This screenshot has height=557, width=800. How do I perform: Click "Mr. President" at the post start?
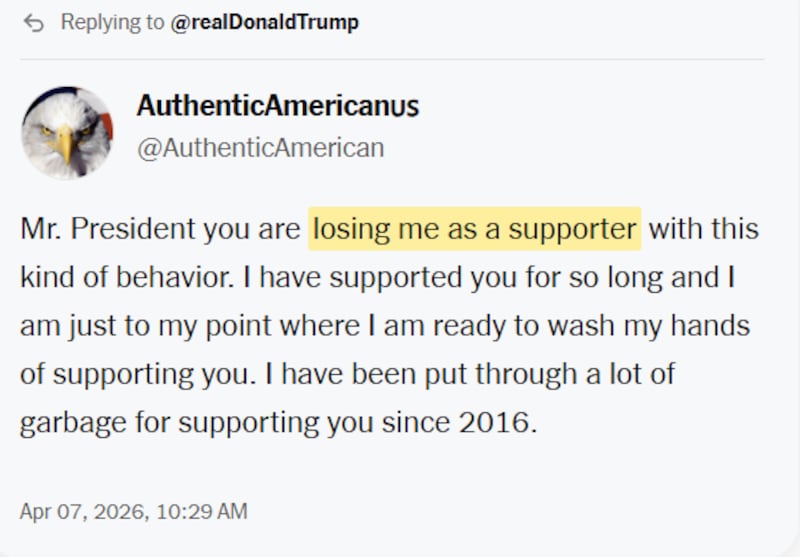[x=82, y=229]
